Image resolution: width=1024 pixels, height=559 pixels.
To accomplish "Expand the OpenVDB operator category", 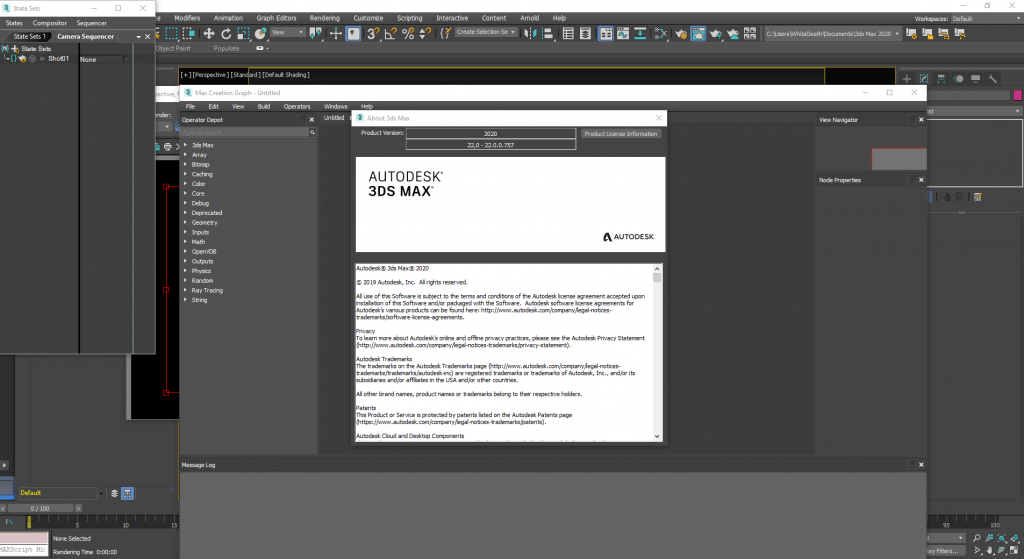I will pos(185,251).
